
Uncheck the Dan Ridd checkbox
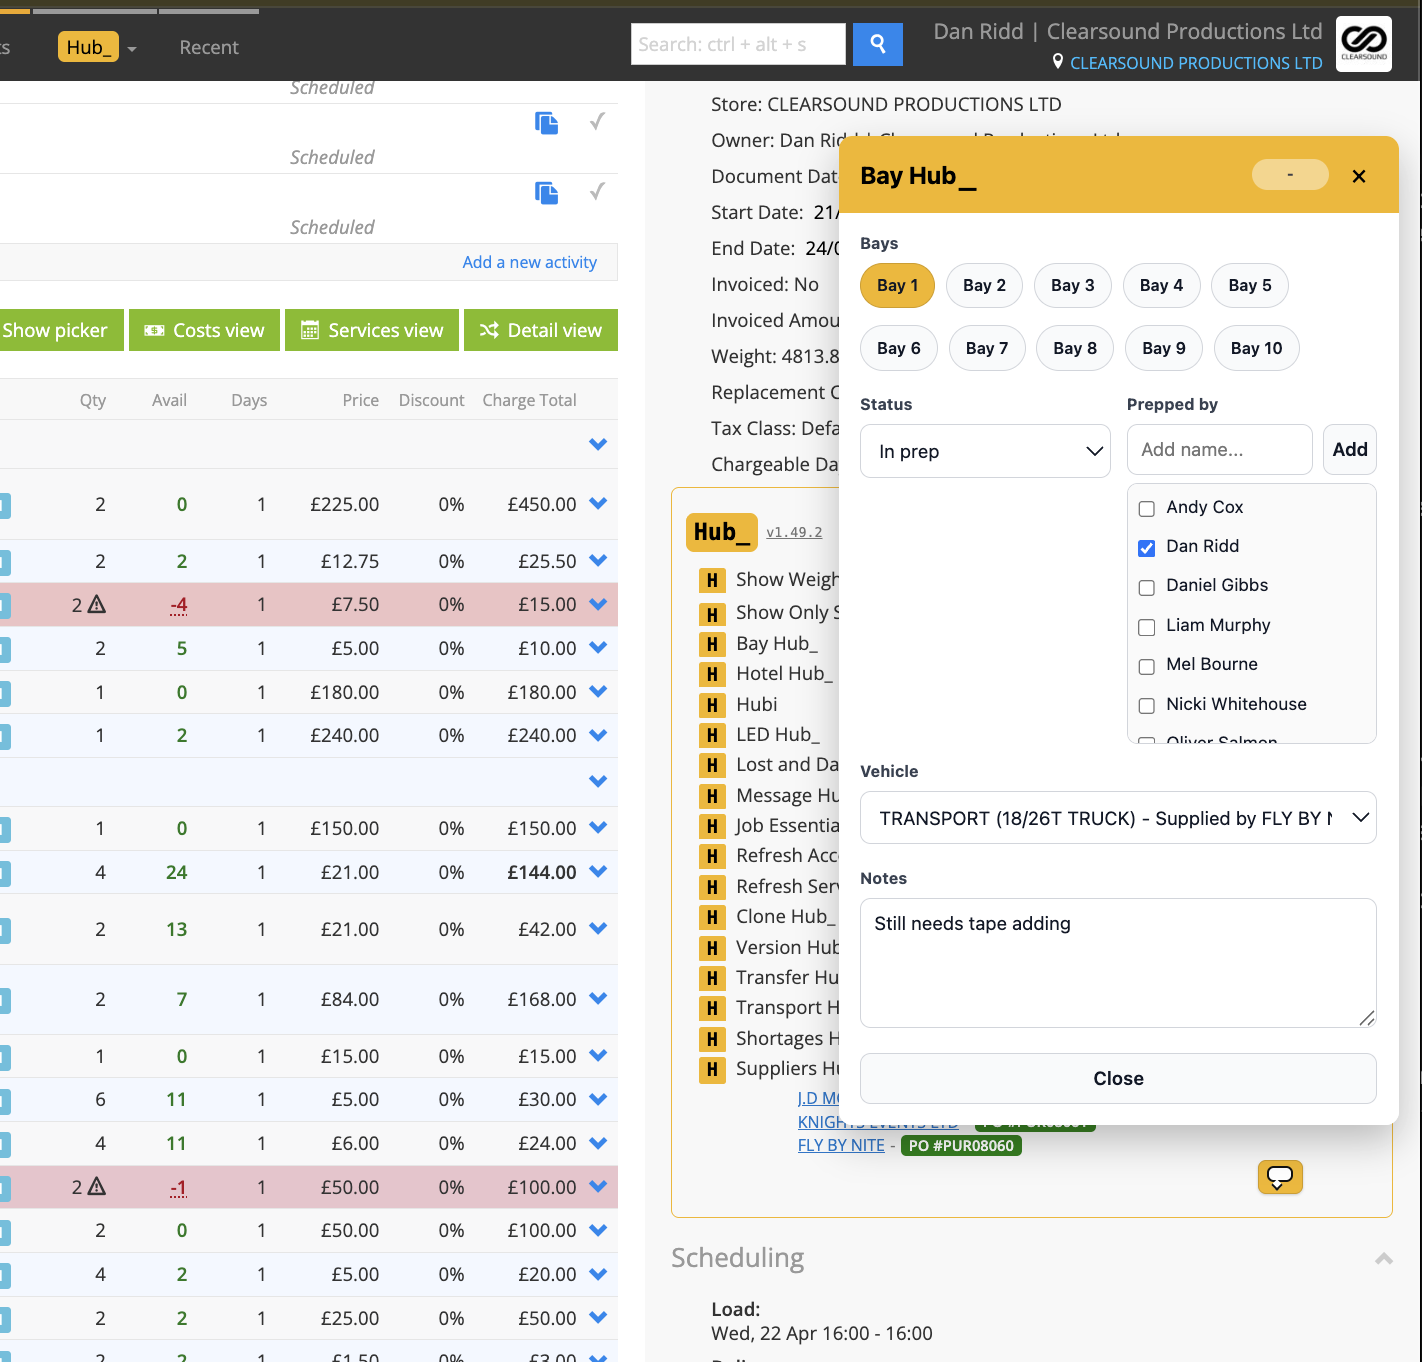coord(1147,548)
